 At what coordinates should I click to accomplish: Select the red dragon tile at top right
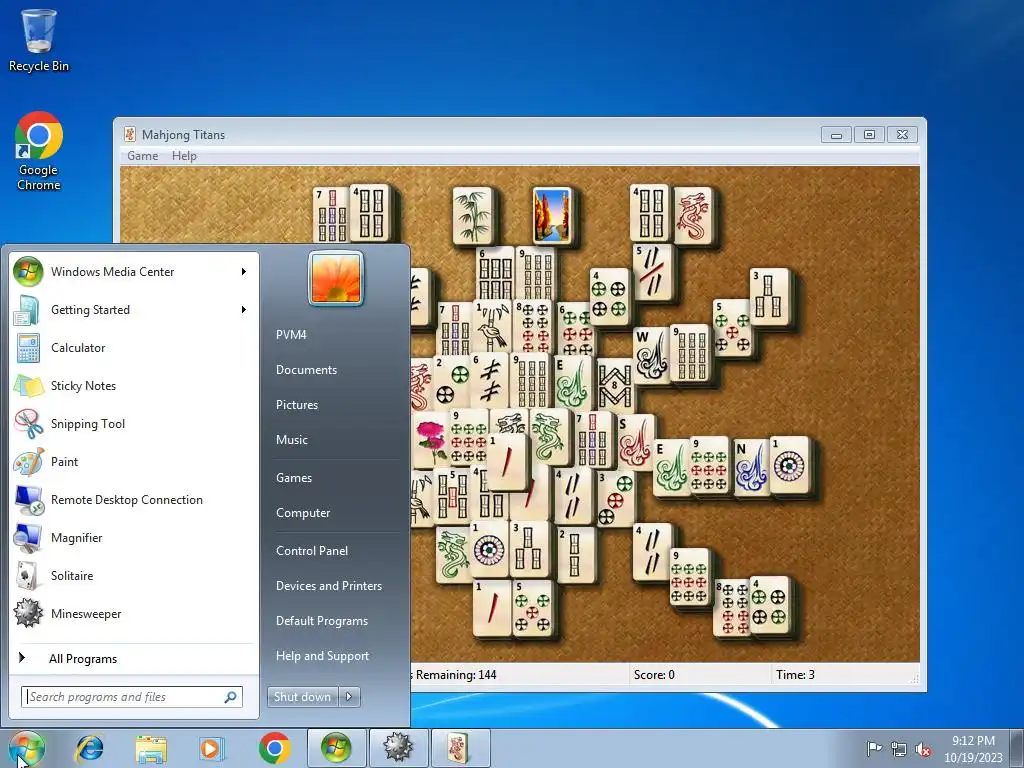coord(693,216)
